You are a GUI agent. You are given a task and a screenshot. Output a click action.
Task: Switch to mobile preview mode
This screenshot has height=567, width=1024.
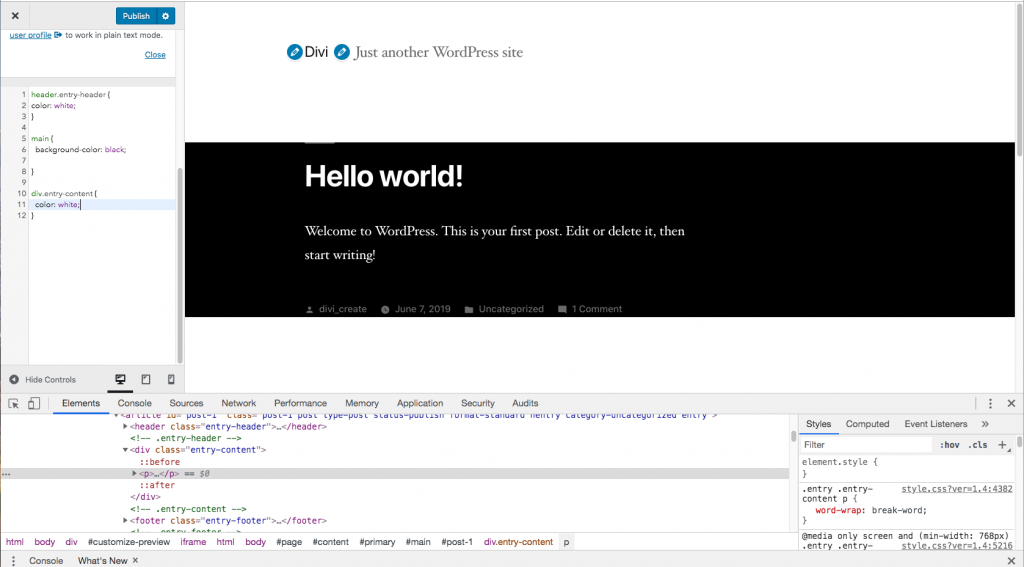pyautogui.click(x=171, y=380)
